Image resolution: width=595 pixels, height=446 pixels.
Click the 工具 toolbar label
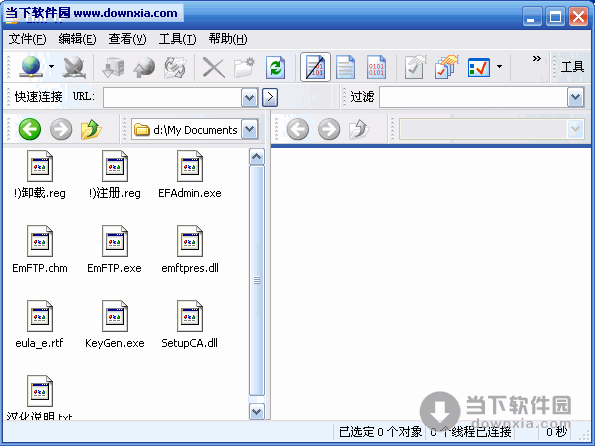pos(572,67)
